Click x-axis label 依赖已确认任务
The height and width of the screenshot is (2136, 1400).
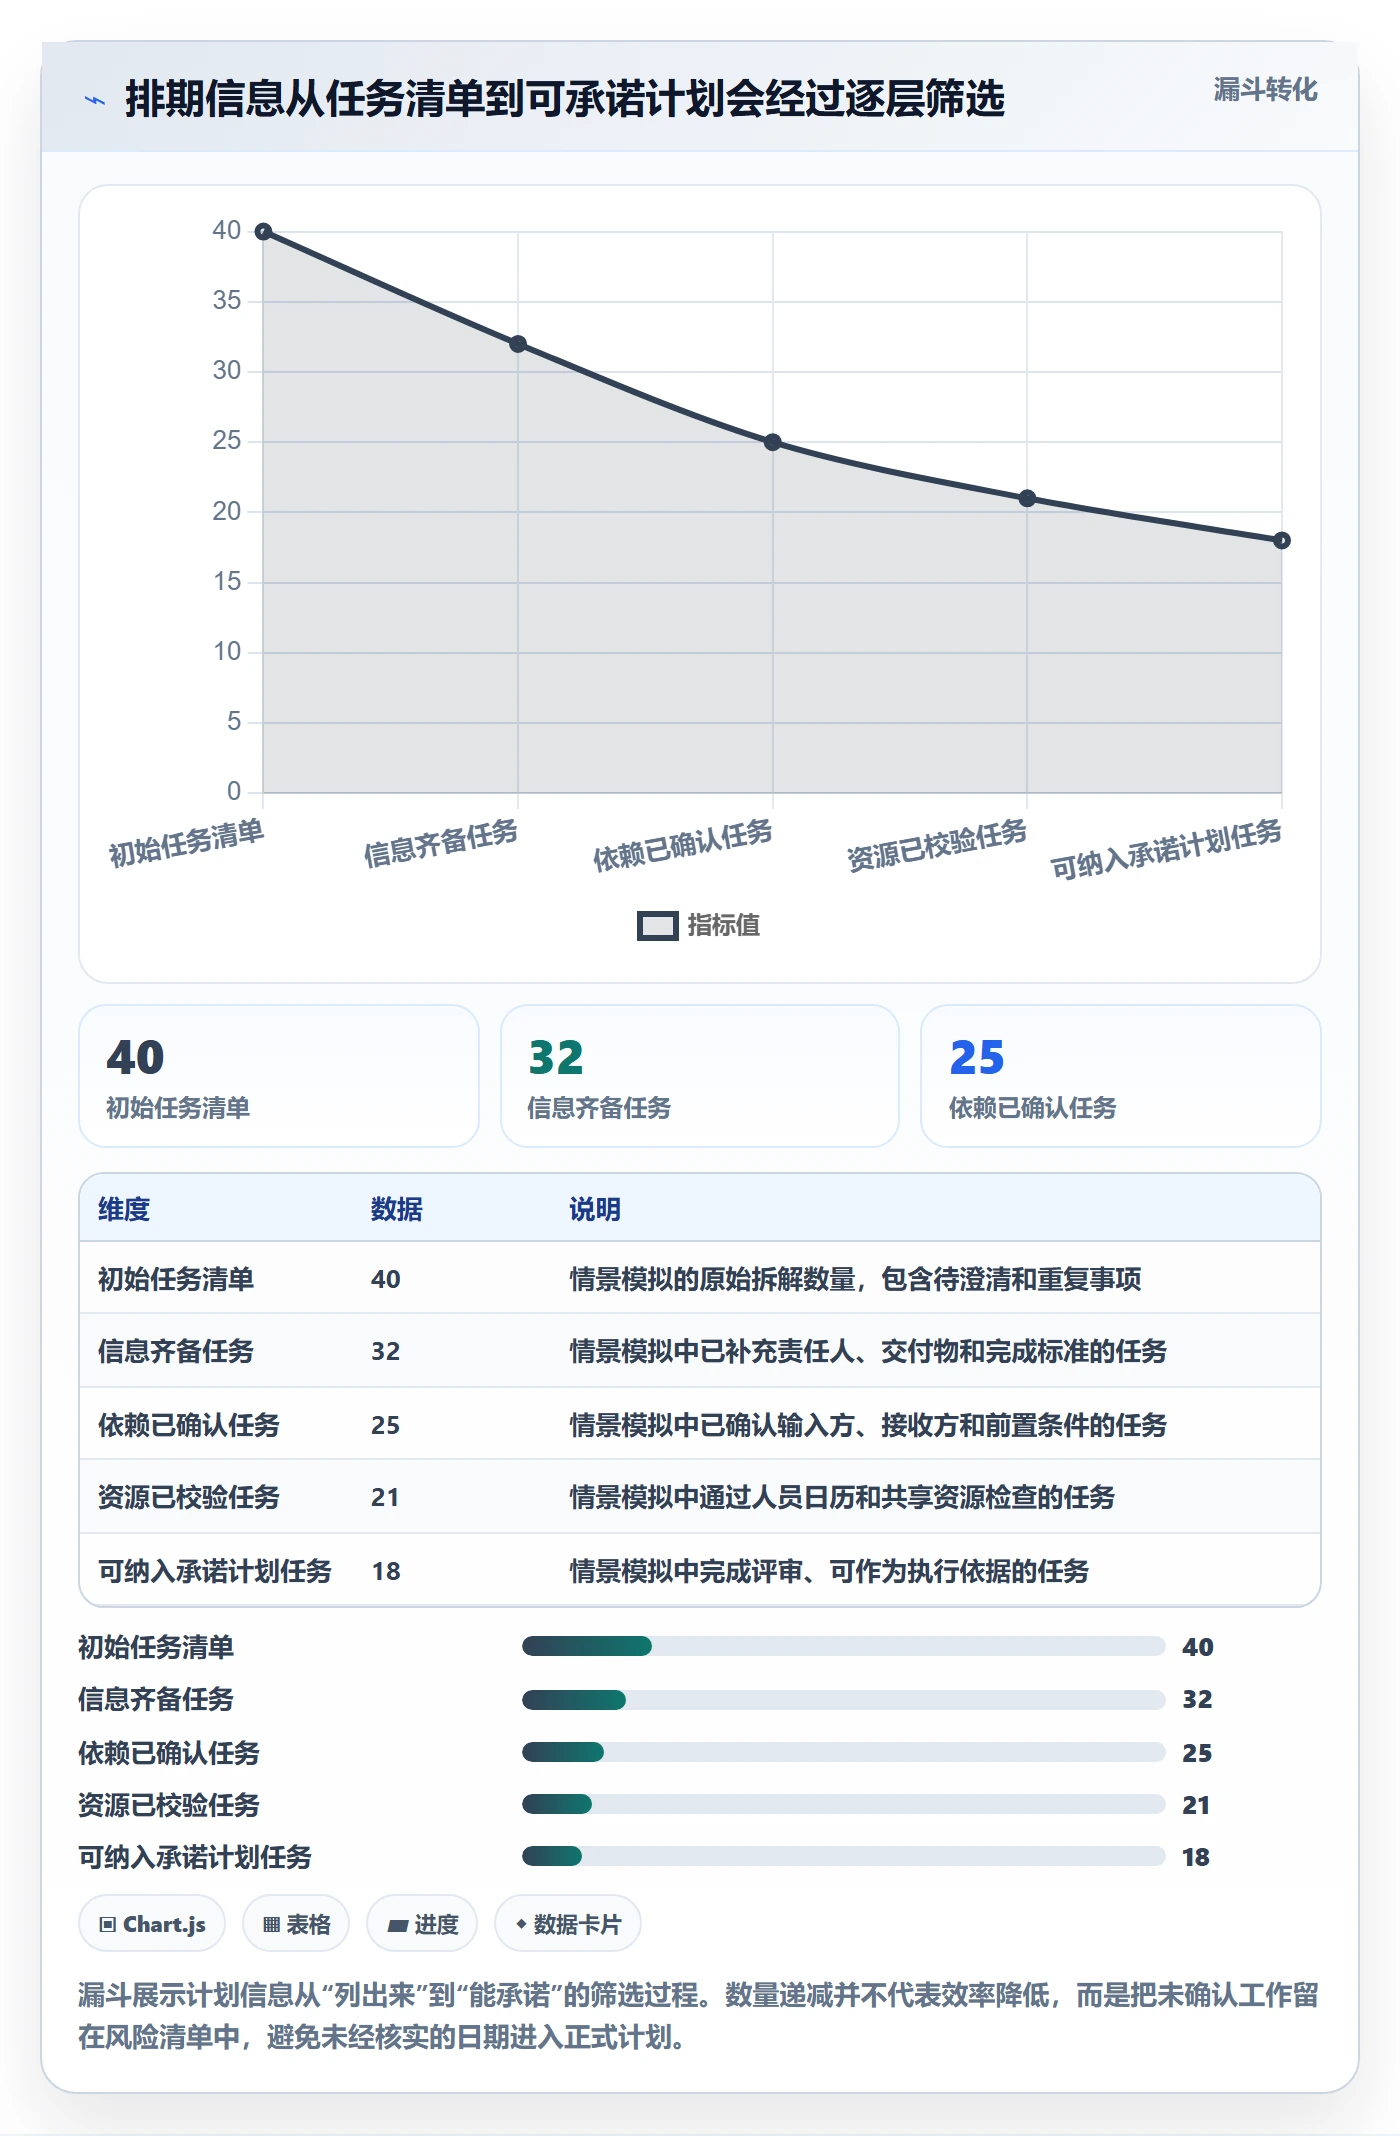tap(683, 845)
